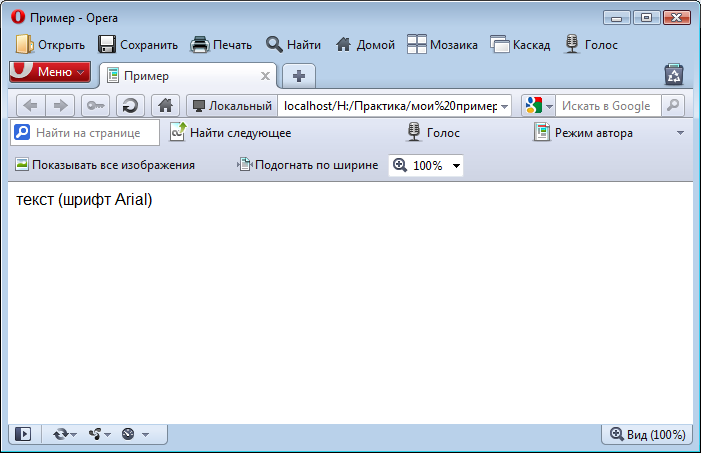Click the password manager key icon
The height and width of the screenshot is (453, 701).
pyautogui.click(x=95, y=106)
